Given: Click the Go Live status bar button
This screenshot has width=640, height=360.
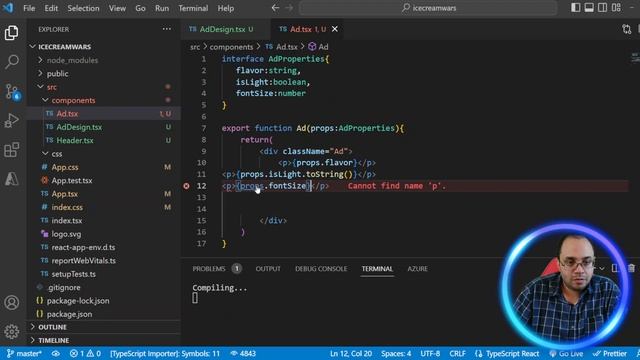Looking at the screenshot, I should point(567,353).
